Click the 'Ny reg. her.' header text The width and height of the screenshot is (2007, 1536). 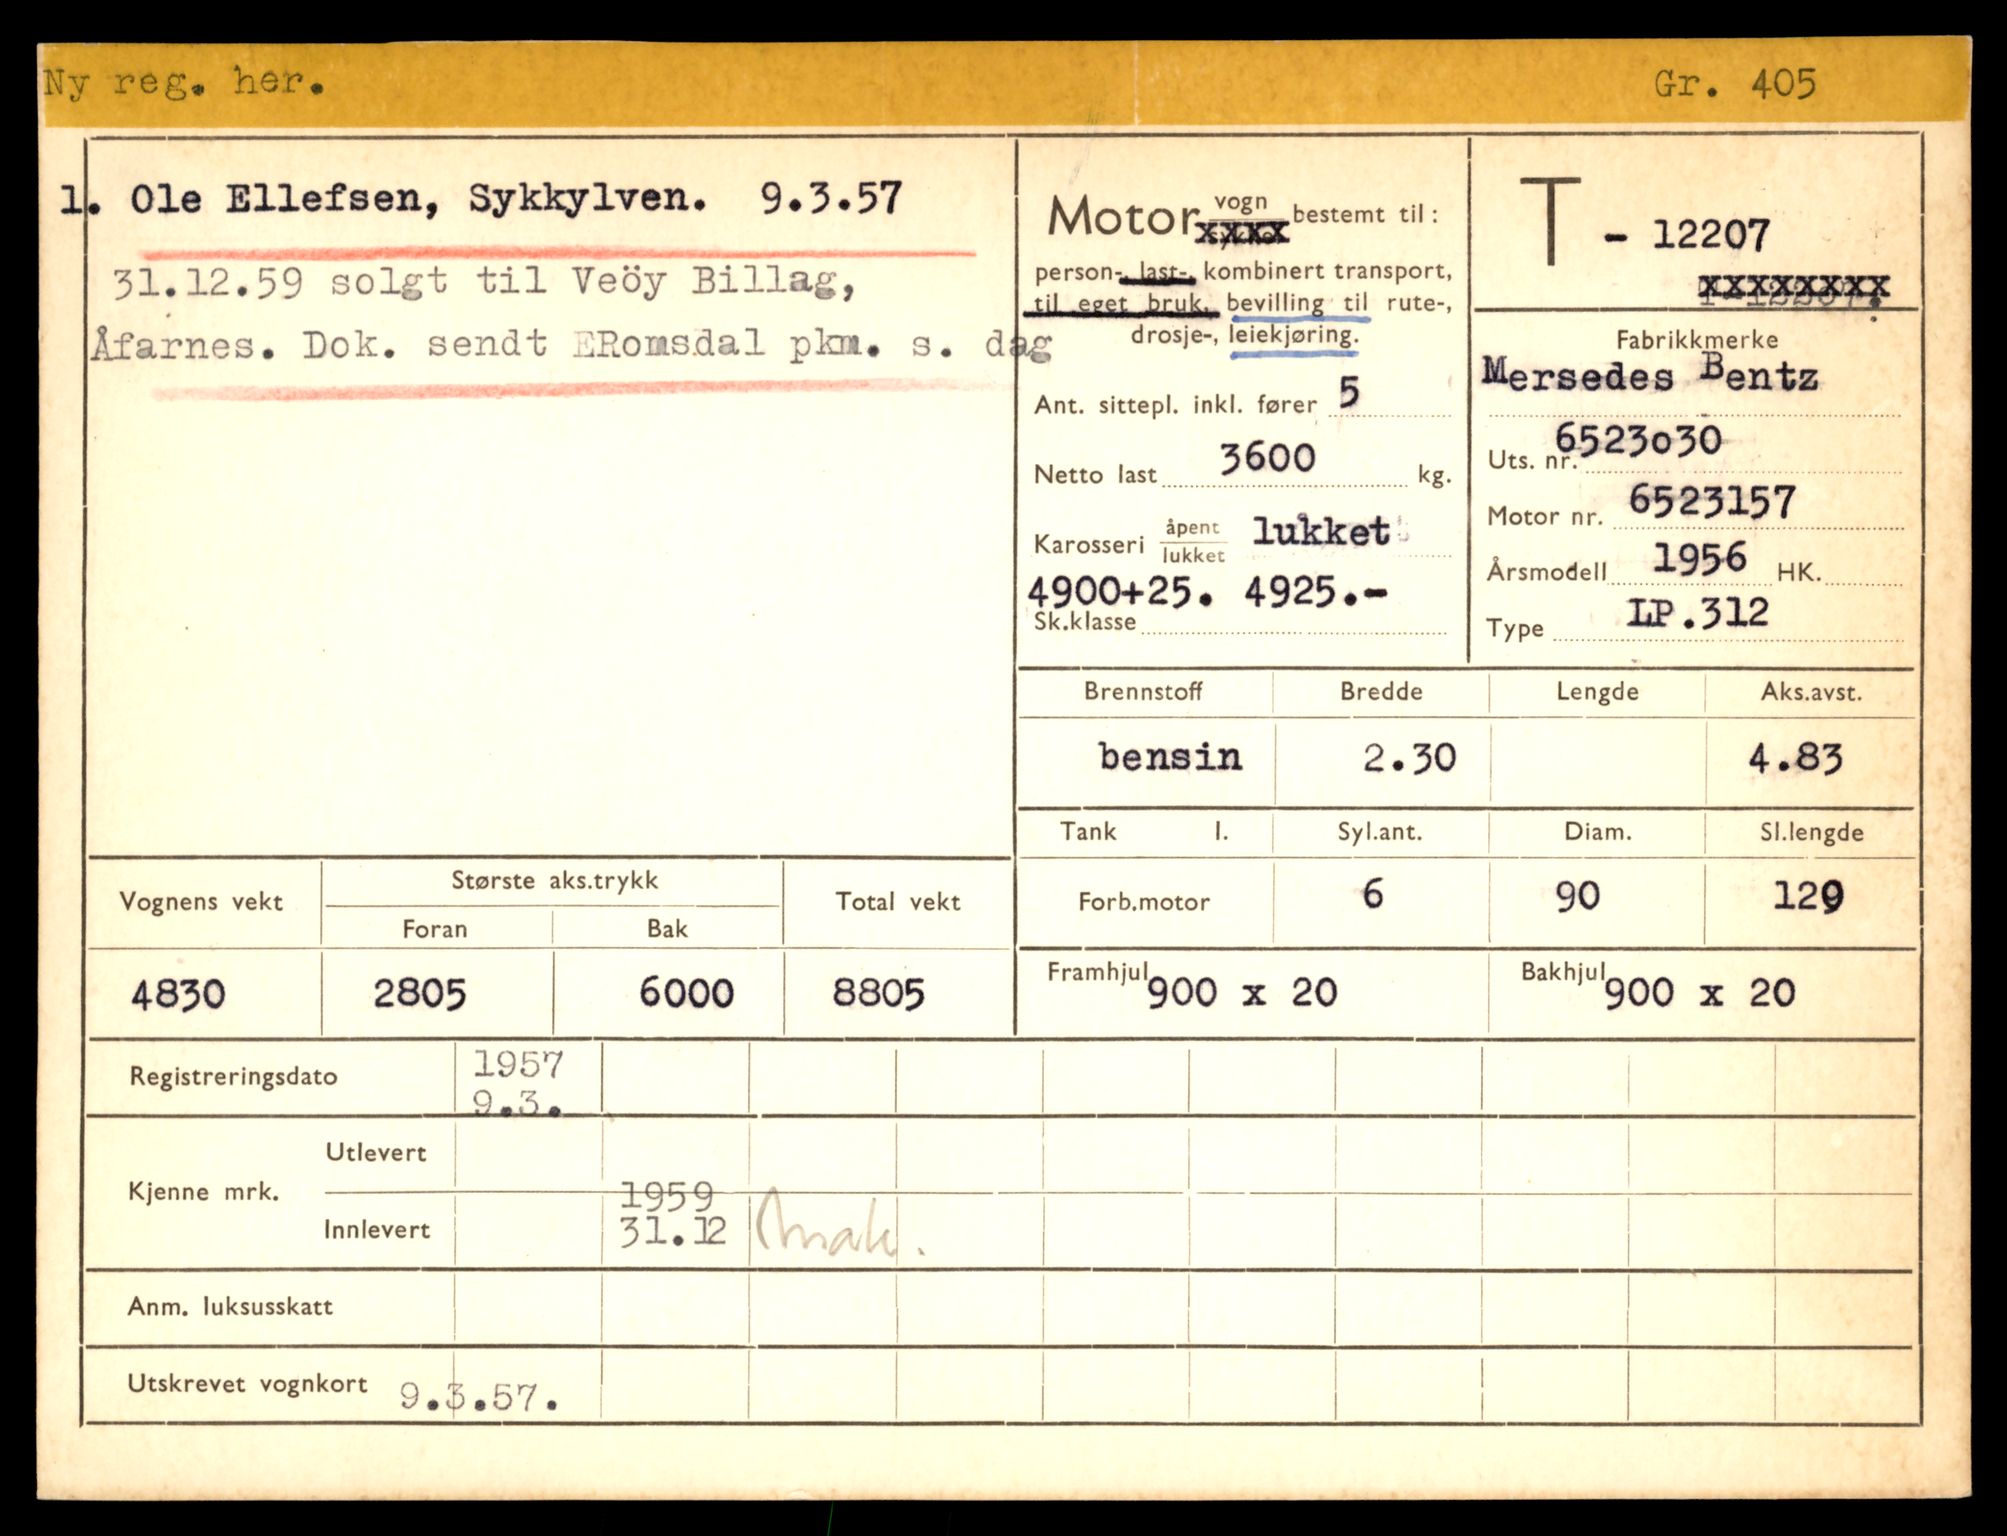point(184,82)
